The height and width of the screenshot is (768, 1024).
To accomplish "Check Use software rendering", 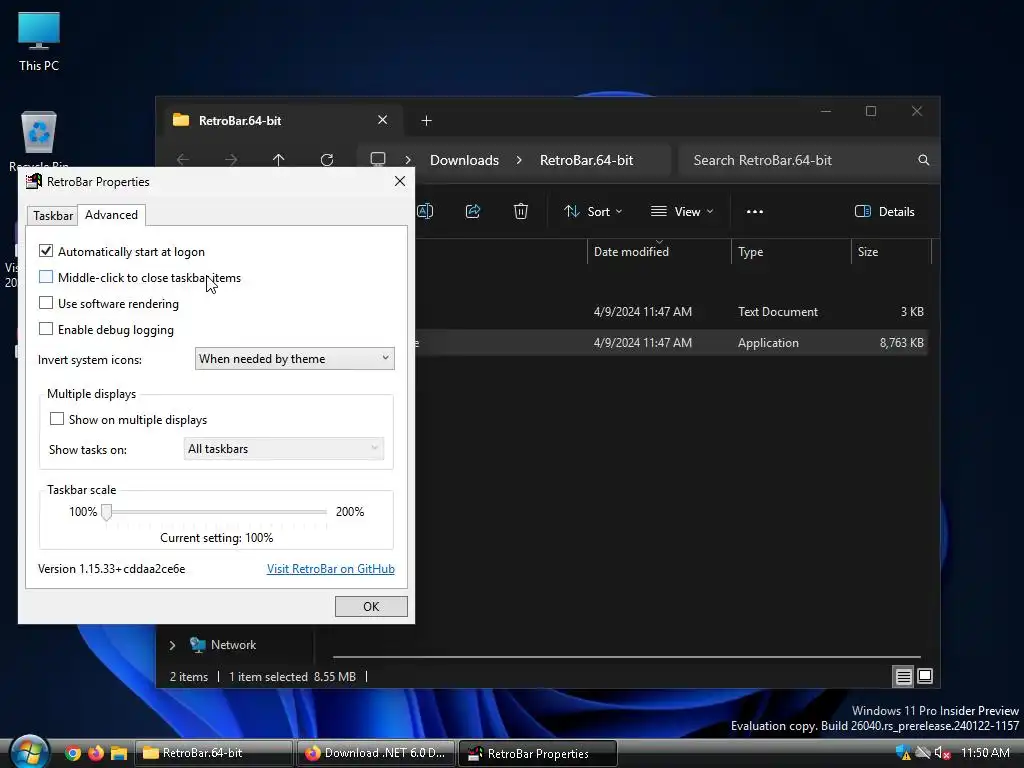I will click(x=46, y=303).
